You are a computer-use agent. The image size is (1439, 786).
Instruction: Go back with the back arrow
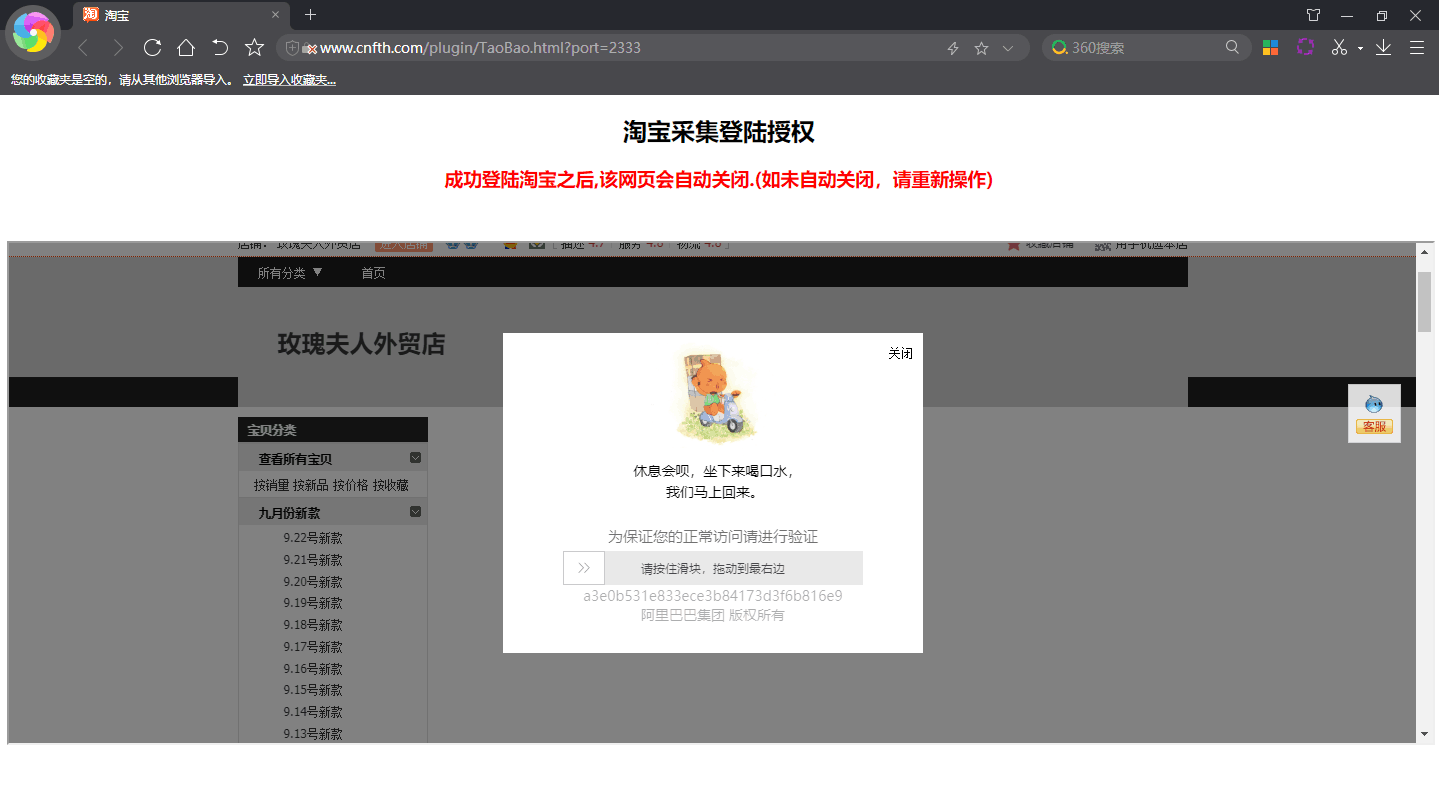[x=83, y=48]
